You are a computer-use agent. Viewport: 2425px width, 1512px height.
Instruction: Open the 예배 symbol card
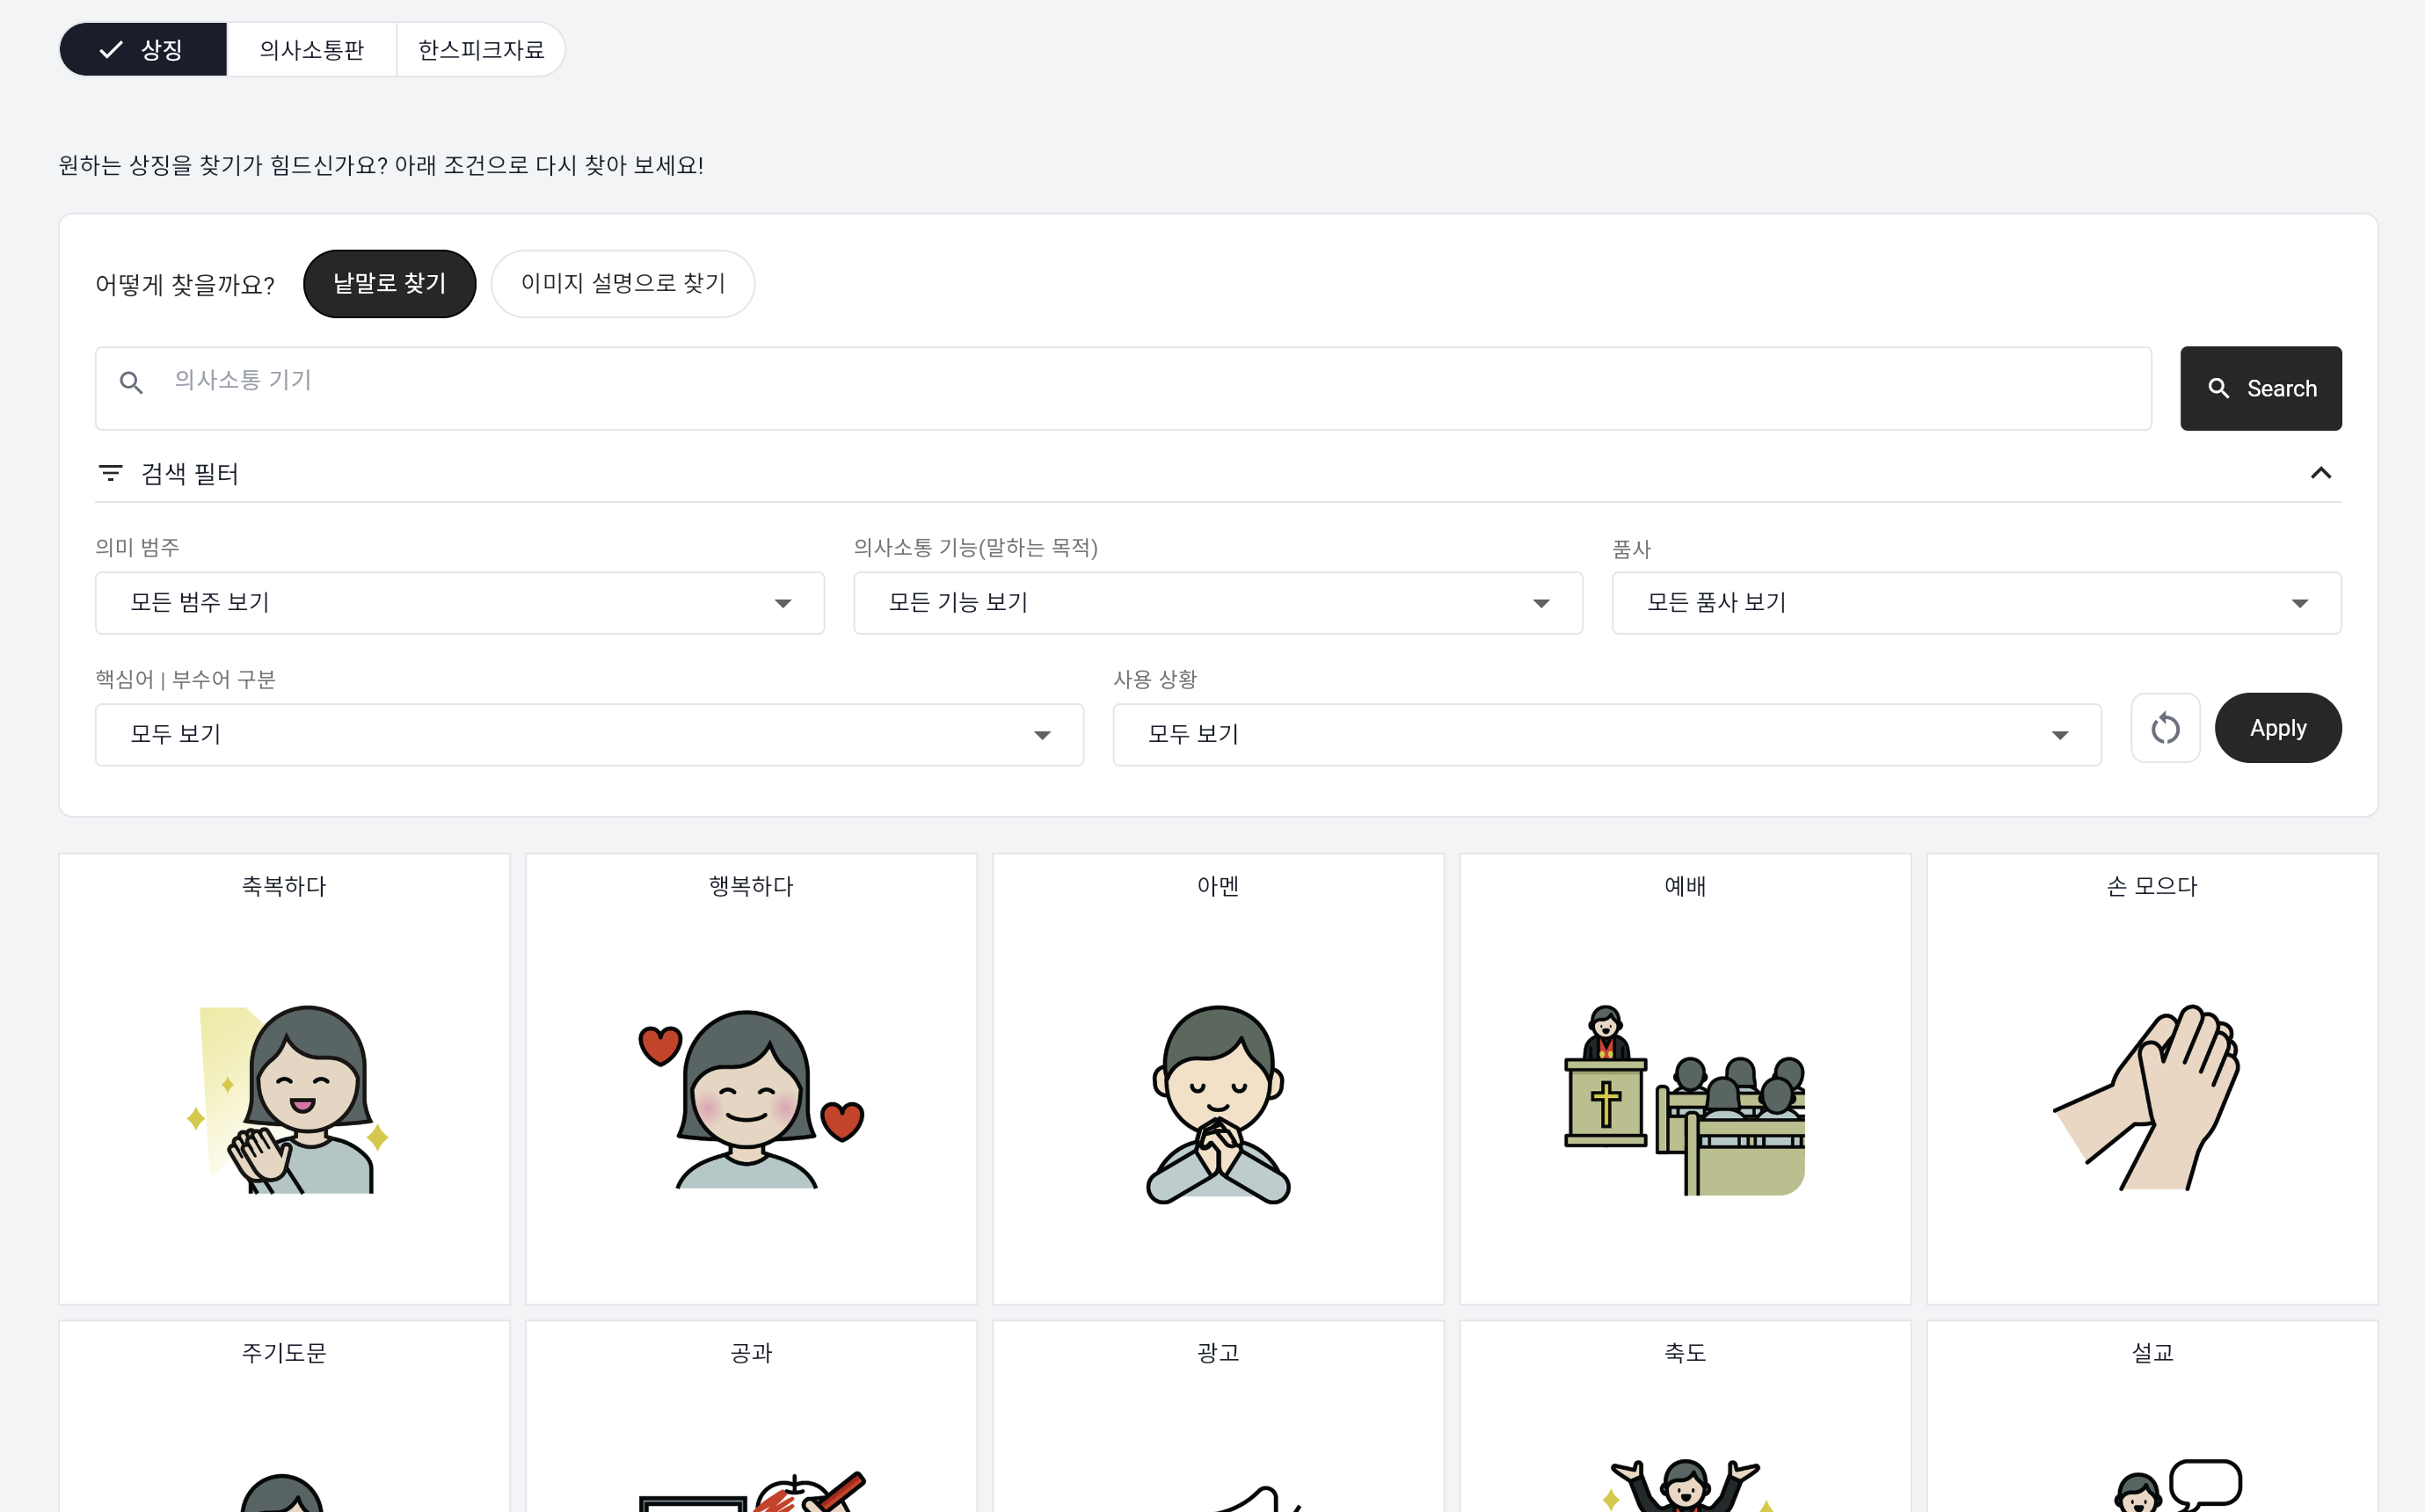[1685, 1078]
